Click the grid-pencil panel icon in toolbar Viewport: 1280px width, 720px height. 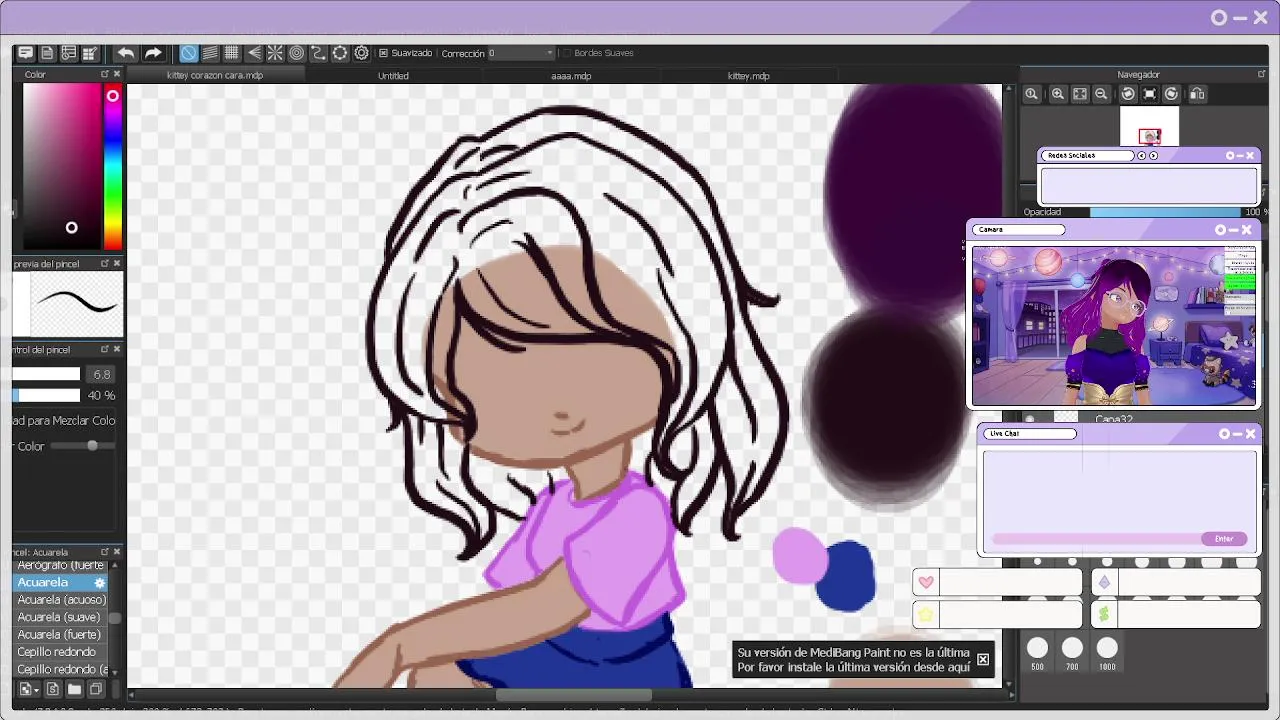(89, 53)
